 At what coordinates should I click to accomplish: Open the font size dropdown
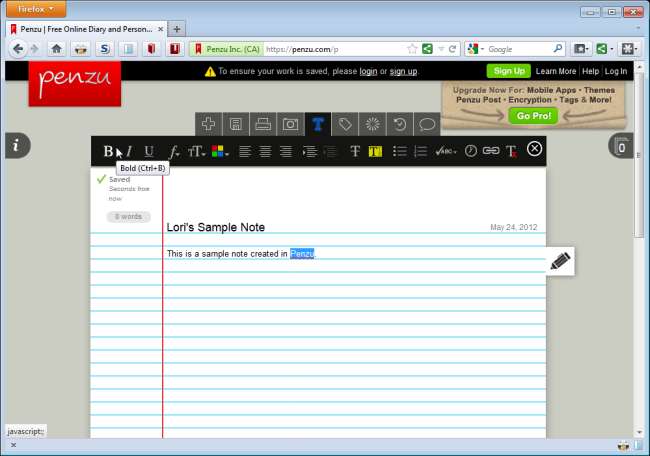click(x=196, y=151)
